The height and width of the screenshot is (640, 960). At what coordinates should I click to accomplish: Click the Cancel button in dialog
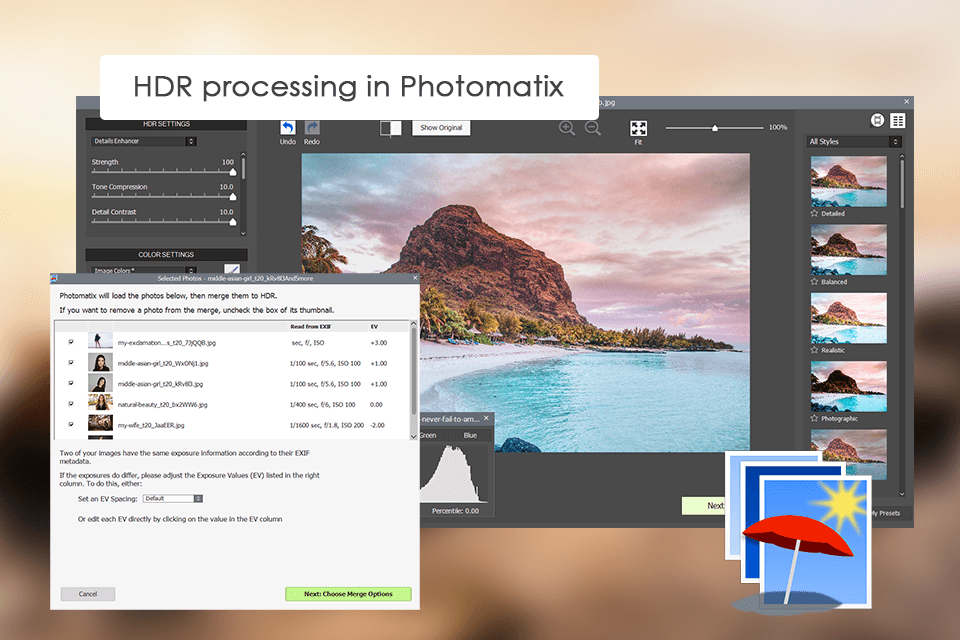[88, 594]
